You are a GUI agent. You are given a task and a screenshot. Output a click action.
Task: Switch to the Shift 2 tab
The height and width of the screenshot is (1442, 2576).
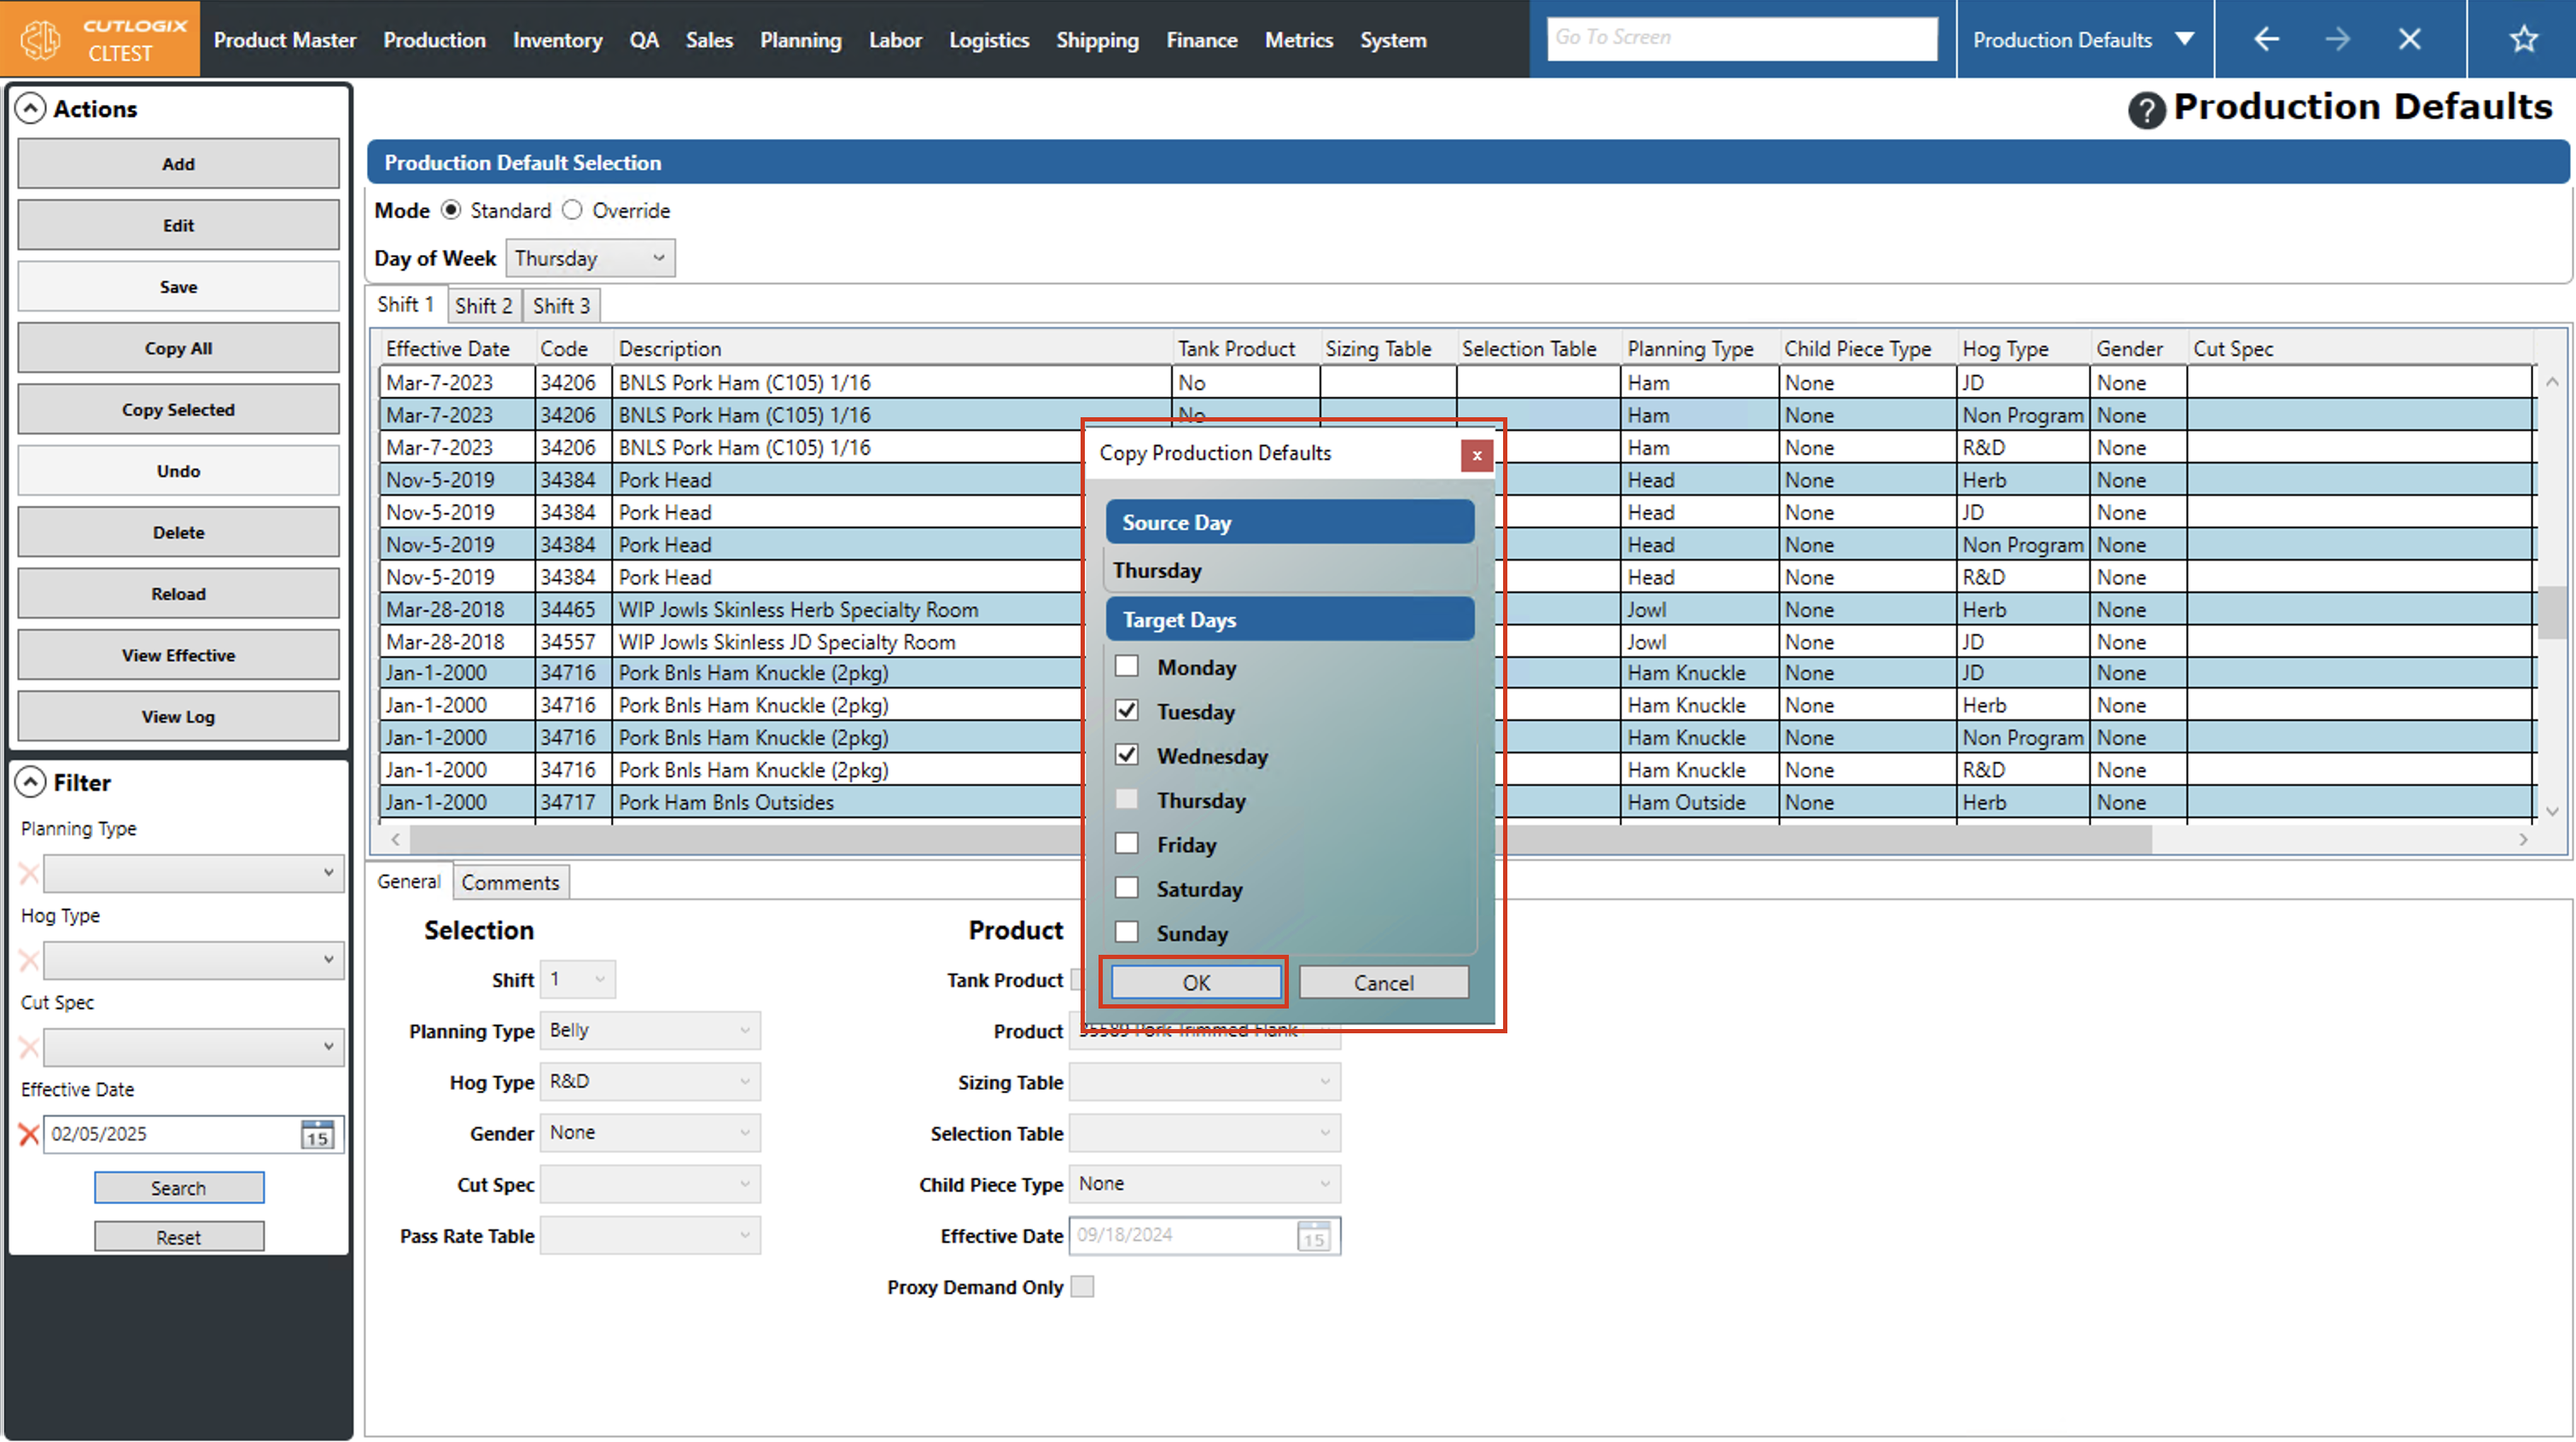(x=483, y=306)
